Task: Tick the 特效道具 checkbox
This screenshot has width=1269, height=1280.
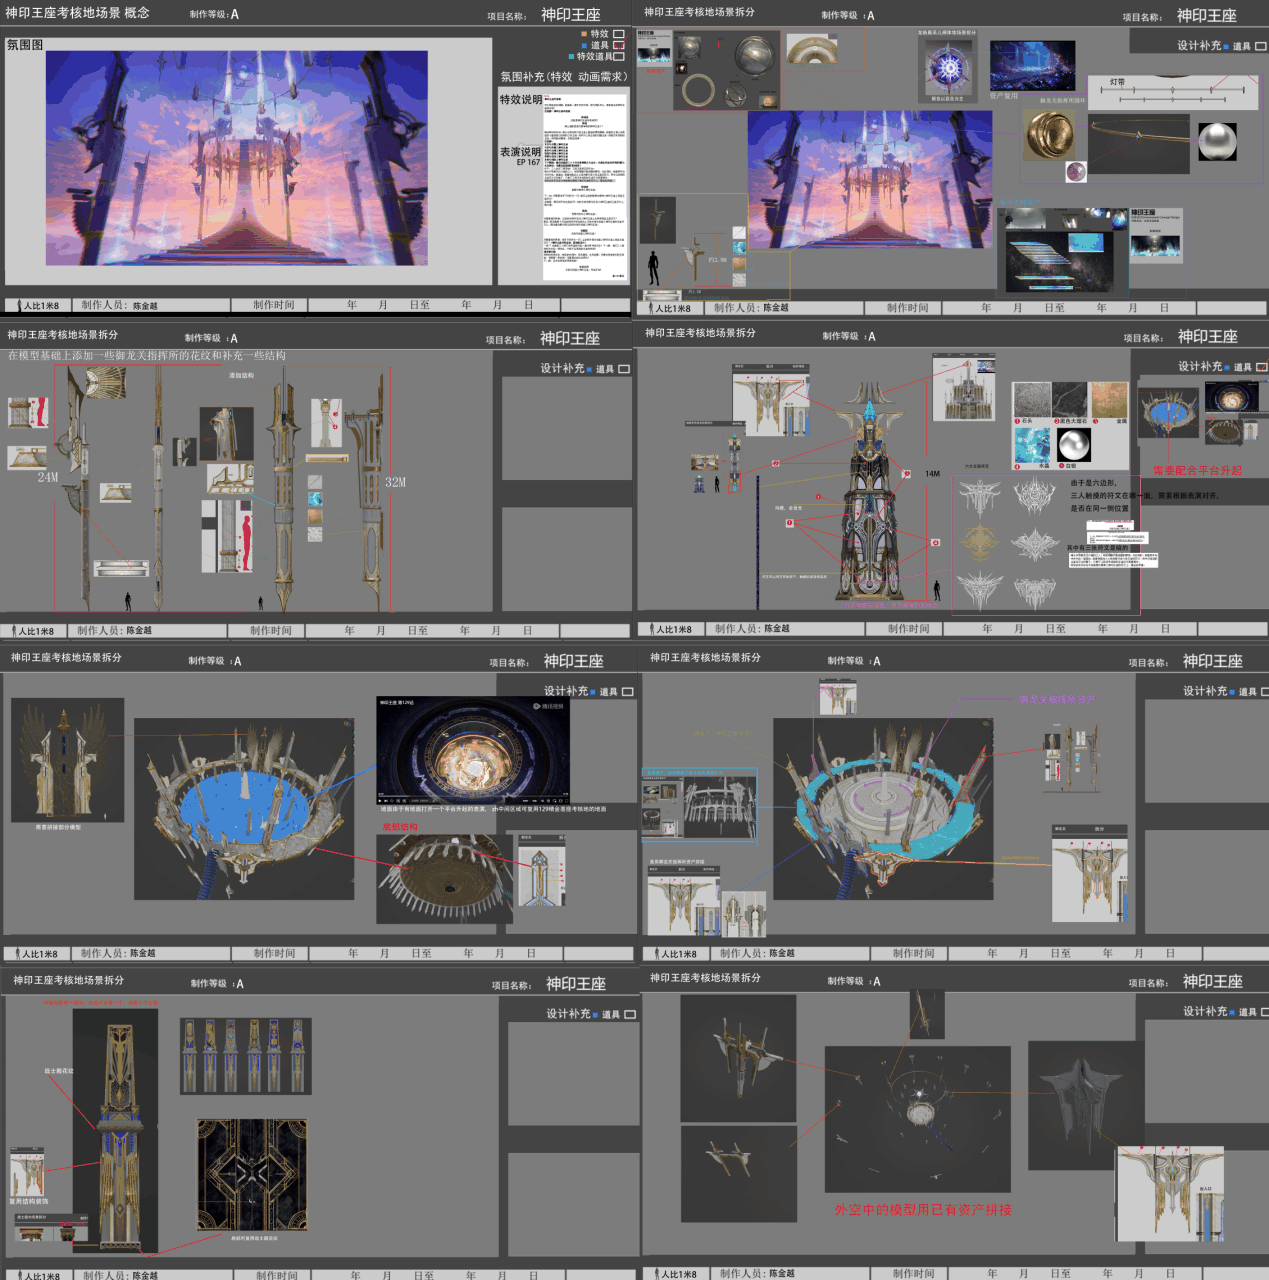Action: 618,57
